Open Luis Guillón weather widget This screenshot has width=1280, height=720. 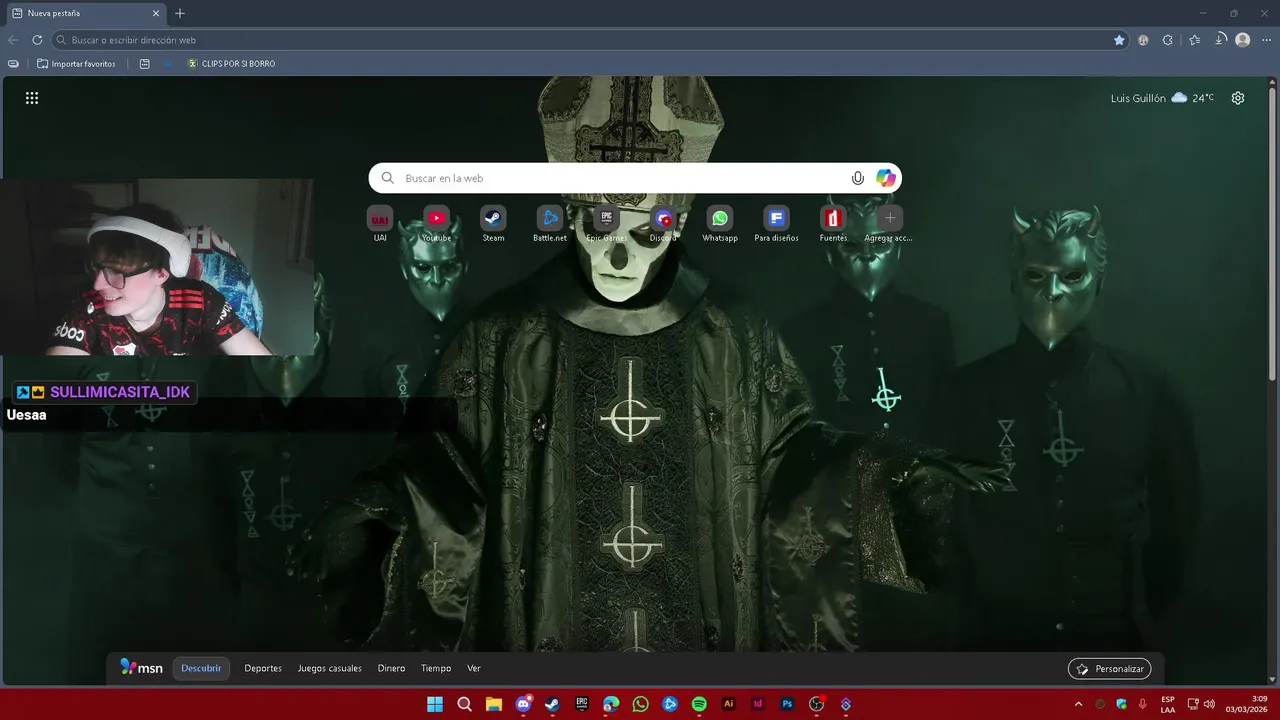1162,98
